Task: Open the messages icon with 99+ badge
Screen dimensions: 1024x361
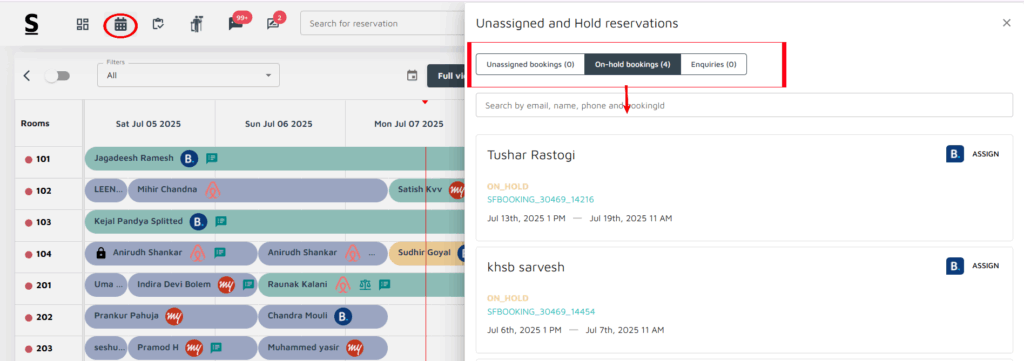Action: [x=235, y=24]
